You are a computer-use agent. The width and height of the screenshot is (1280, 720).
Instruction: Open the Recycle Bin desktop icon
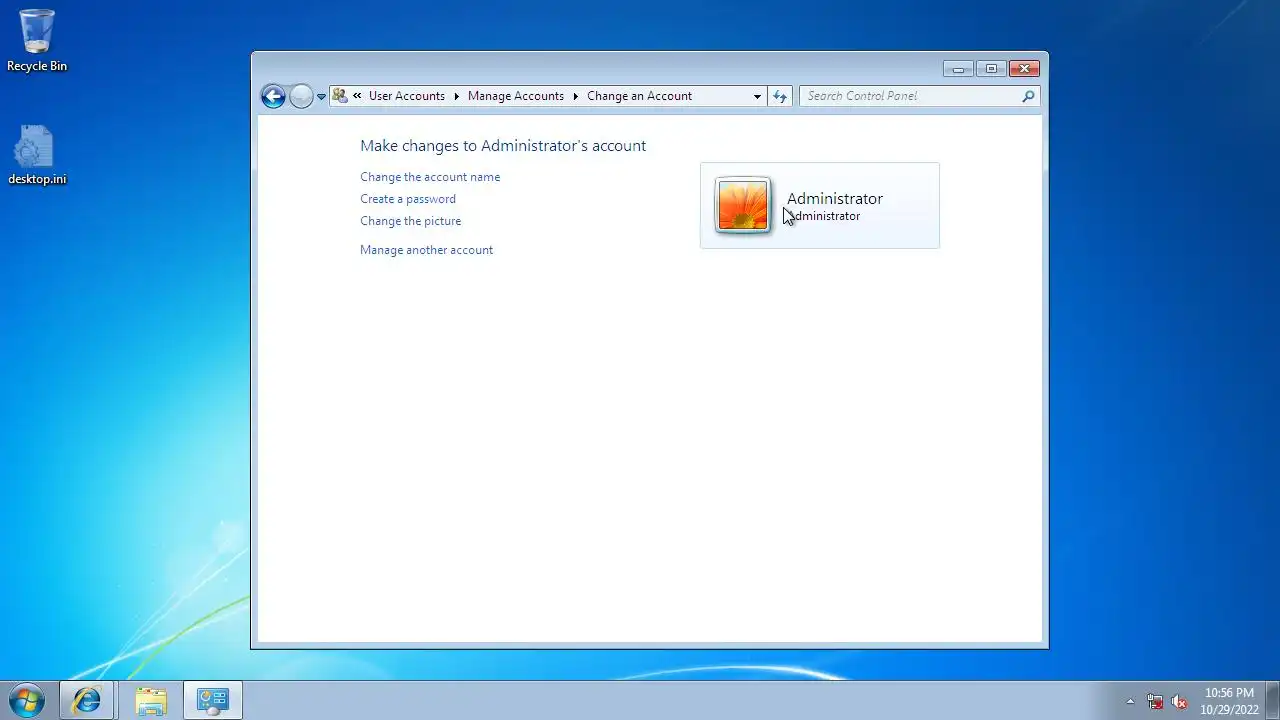click(37, 40)
